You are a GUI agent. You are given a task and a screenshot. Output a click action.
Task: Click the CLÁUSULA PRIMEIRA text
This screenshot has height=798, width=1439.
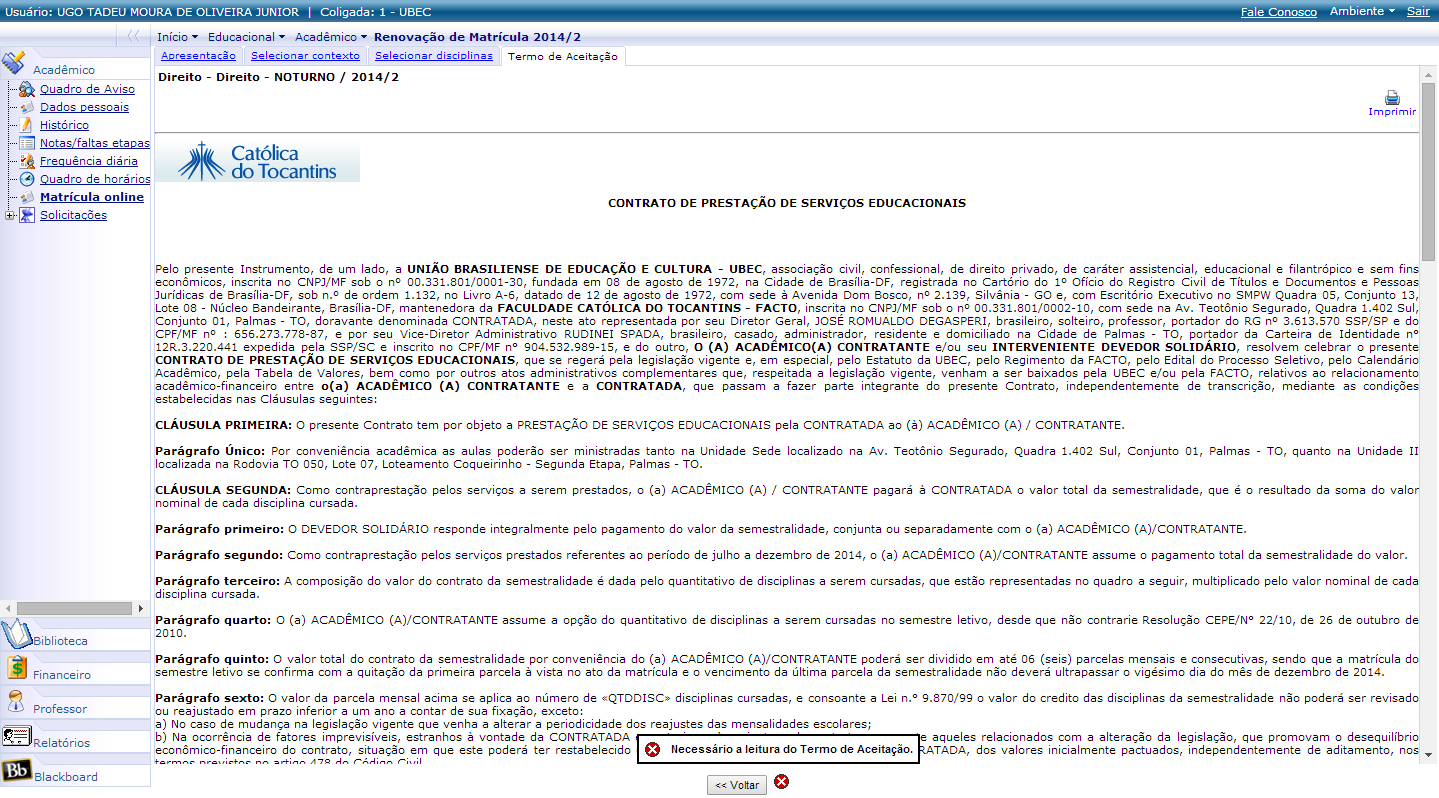click(x=224, y=424)
